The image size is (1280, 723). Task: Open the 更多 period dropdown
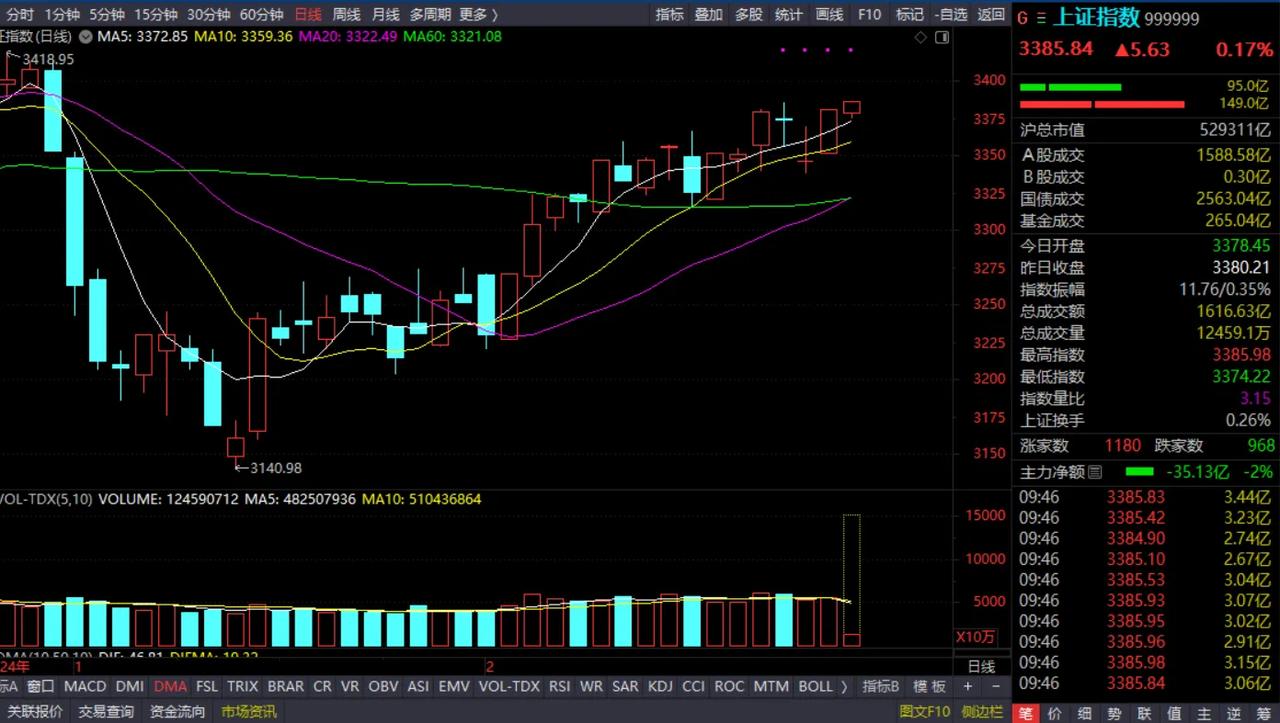pos(479,14)
